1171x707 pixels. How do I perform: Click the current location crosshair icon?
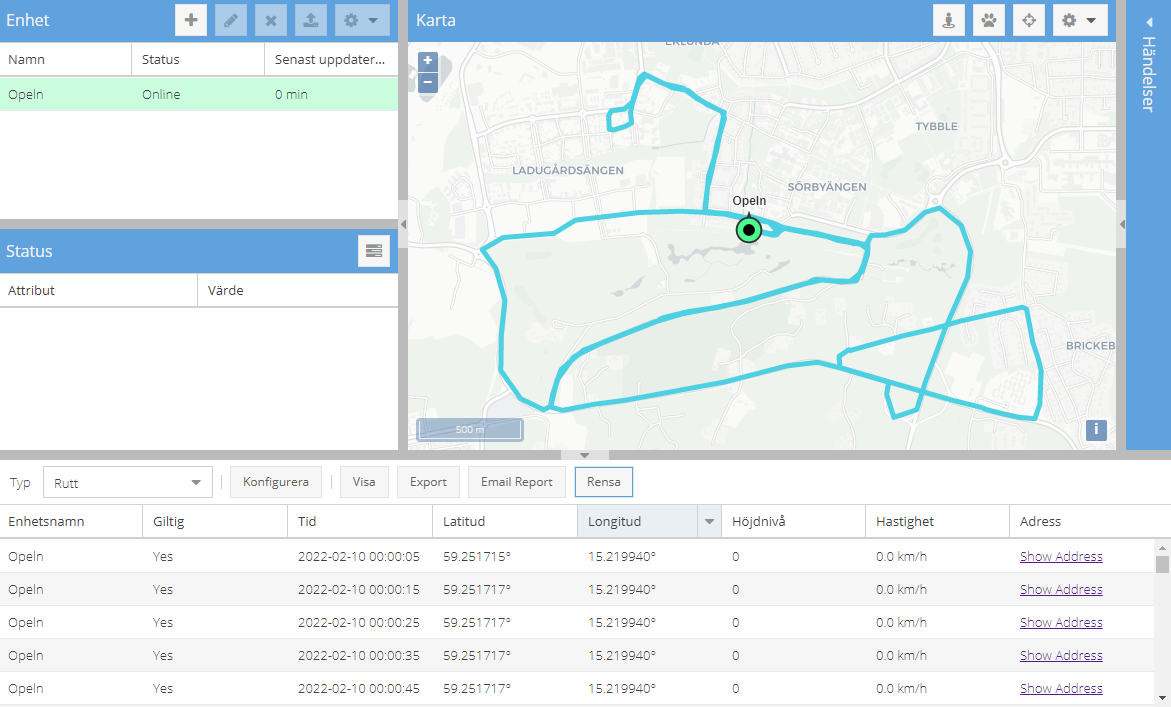click(1029, 20)
